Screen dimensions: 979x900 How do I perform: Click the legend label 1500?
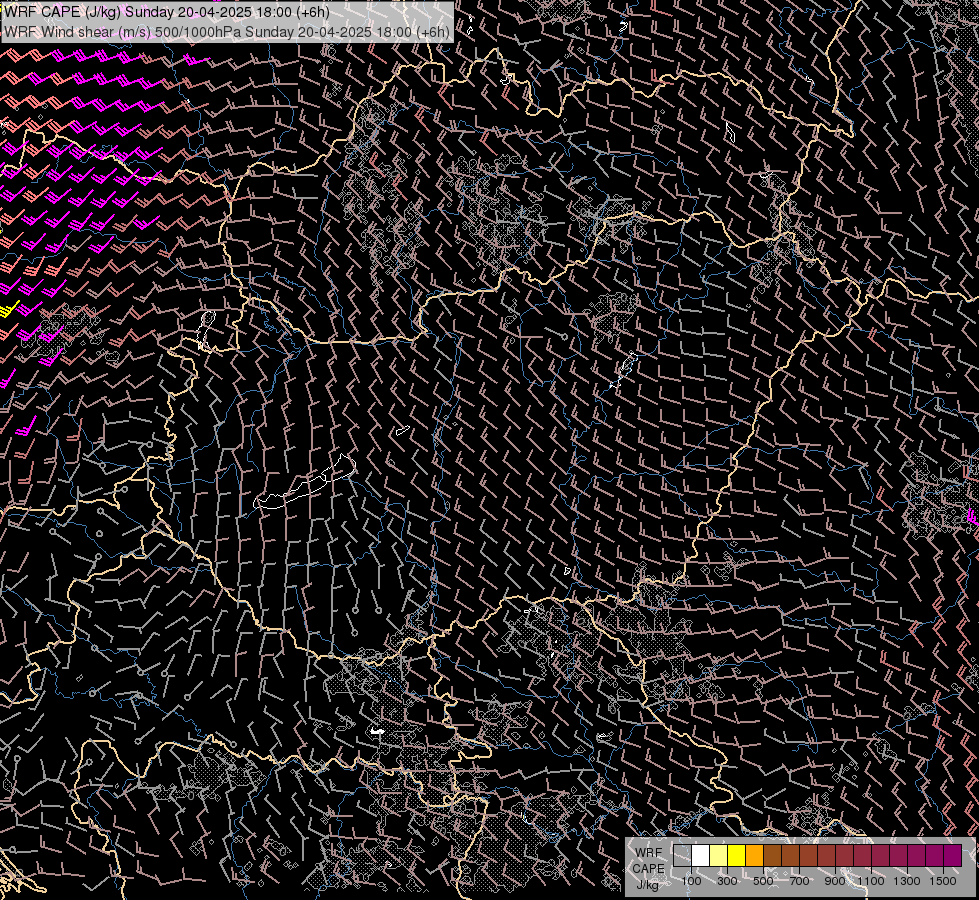(943, 881)
